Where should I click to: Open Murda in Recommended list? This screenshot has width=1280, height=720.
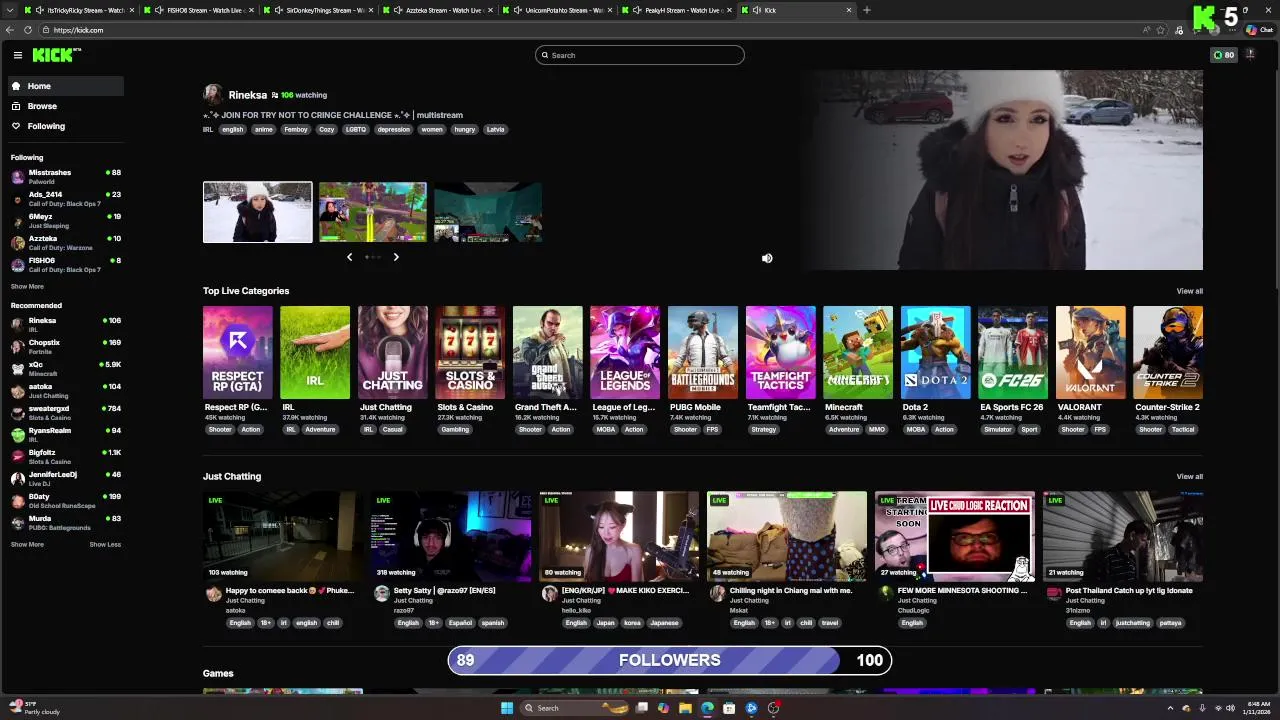(66, 523)
